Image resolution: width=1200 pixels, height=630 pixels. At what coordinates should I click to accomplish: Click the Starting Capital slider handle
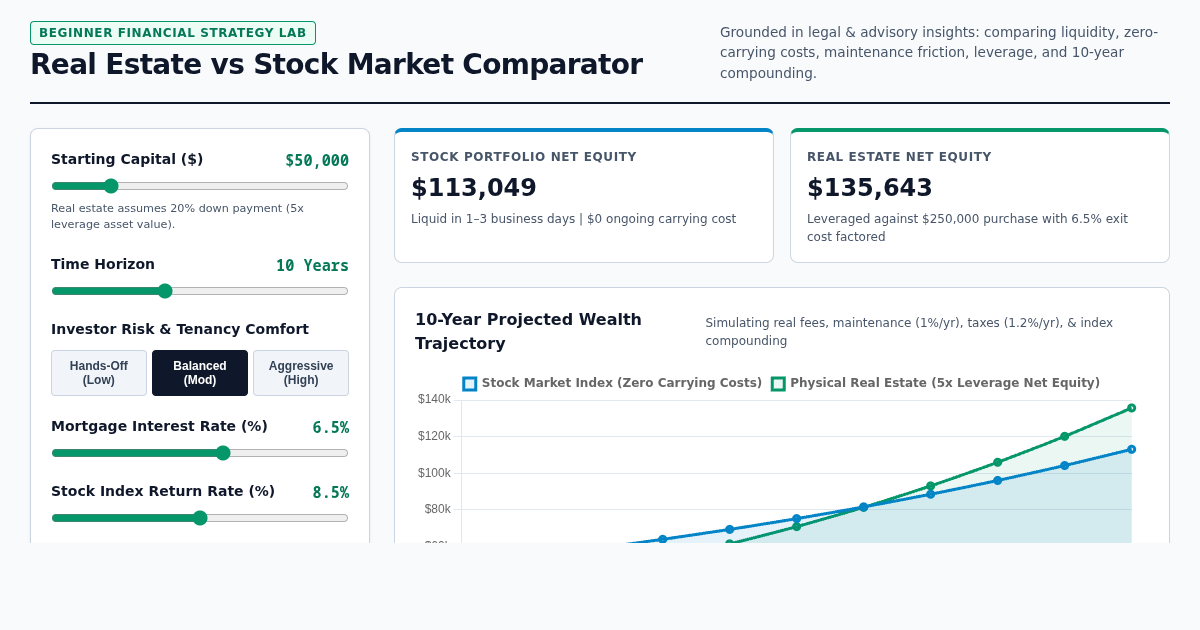pos(111,186)
